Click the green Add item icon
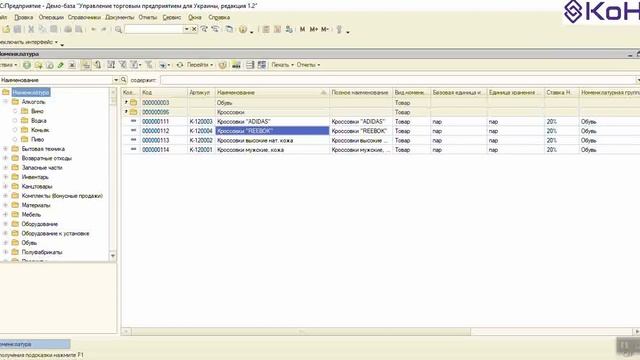This screenshot has width=640, height=360. coord(27,65)
